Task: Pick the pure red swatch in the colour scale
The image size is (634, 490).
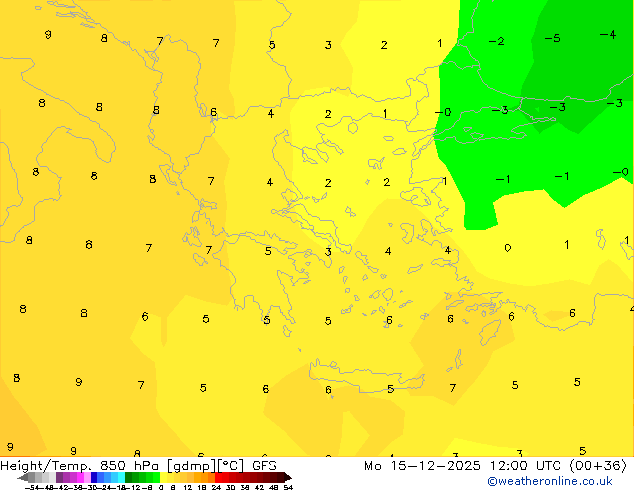Action: click(x=218, y=477)
